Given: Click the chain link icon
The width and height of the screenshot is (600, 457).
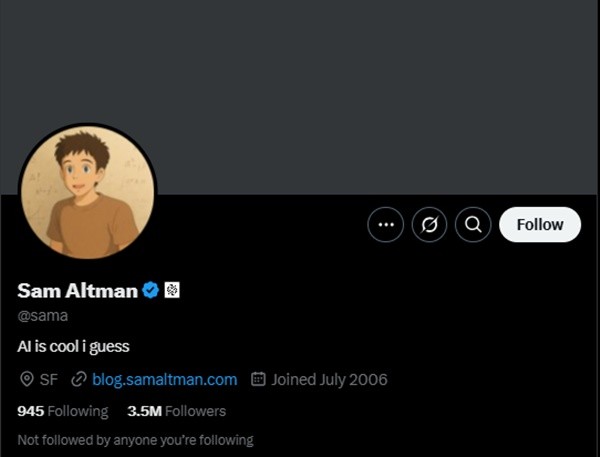Looking at the screenshot, I should 79,379.
